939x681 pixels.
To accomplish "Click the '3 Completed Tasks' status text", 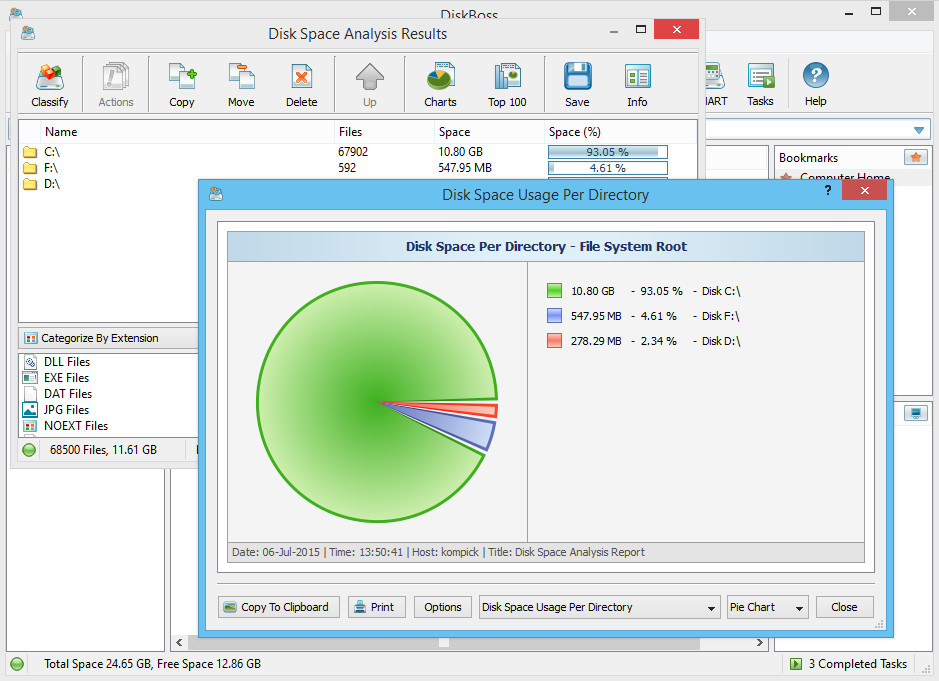I will (858, 664).
